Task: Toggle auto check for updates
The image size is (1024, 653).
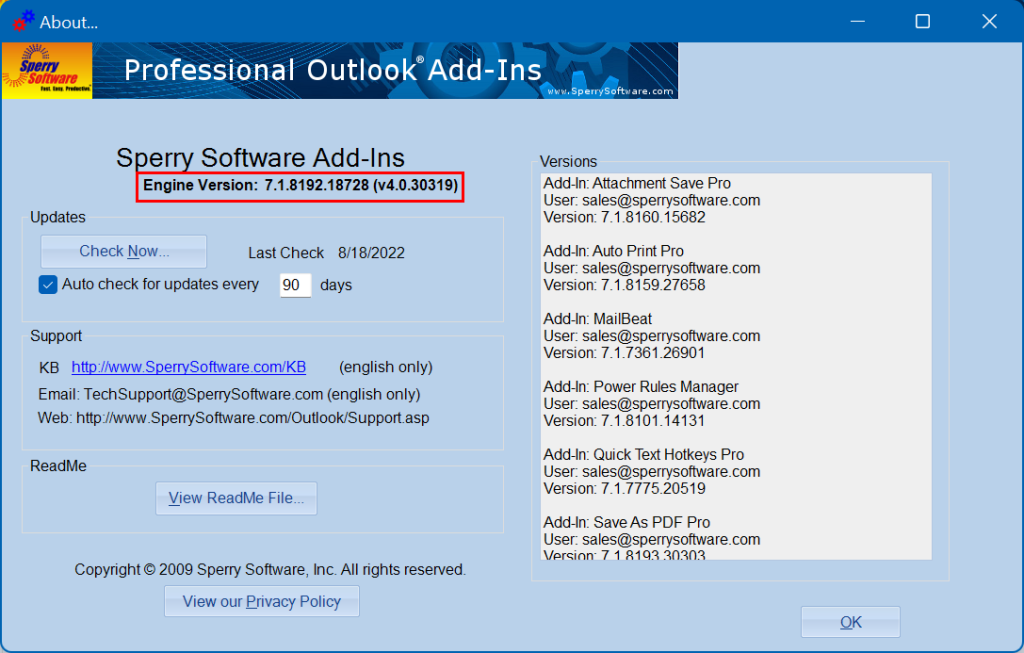Action: coord(47,284)
